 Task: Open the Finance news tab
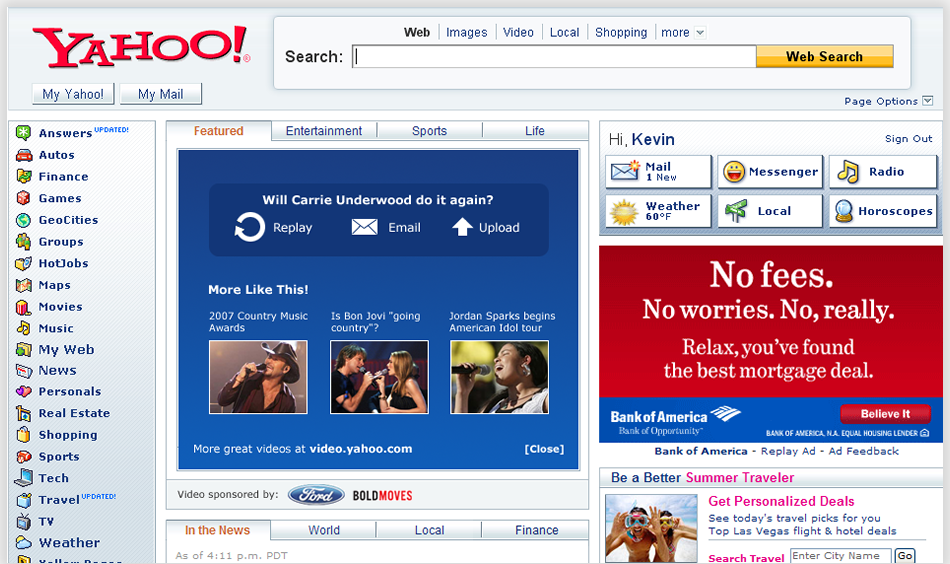(x=536, y=530)
